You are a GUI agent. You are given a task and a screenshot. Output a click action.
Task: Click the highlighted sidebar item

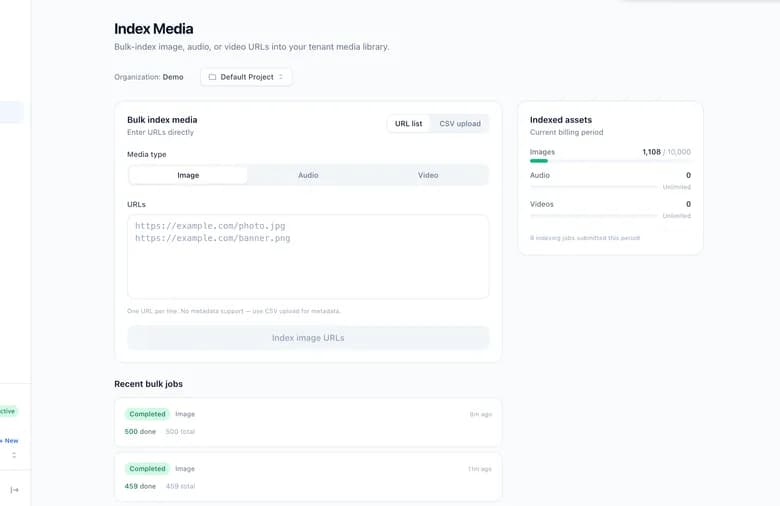point(11,112)
